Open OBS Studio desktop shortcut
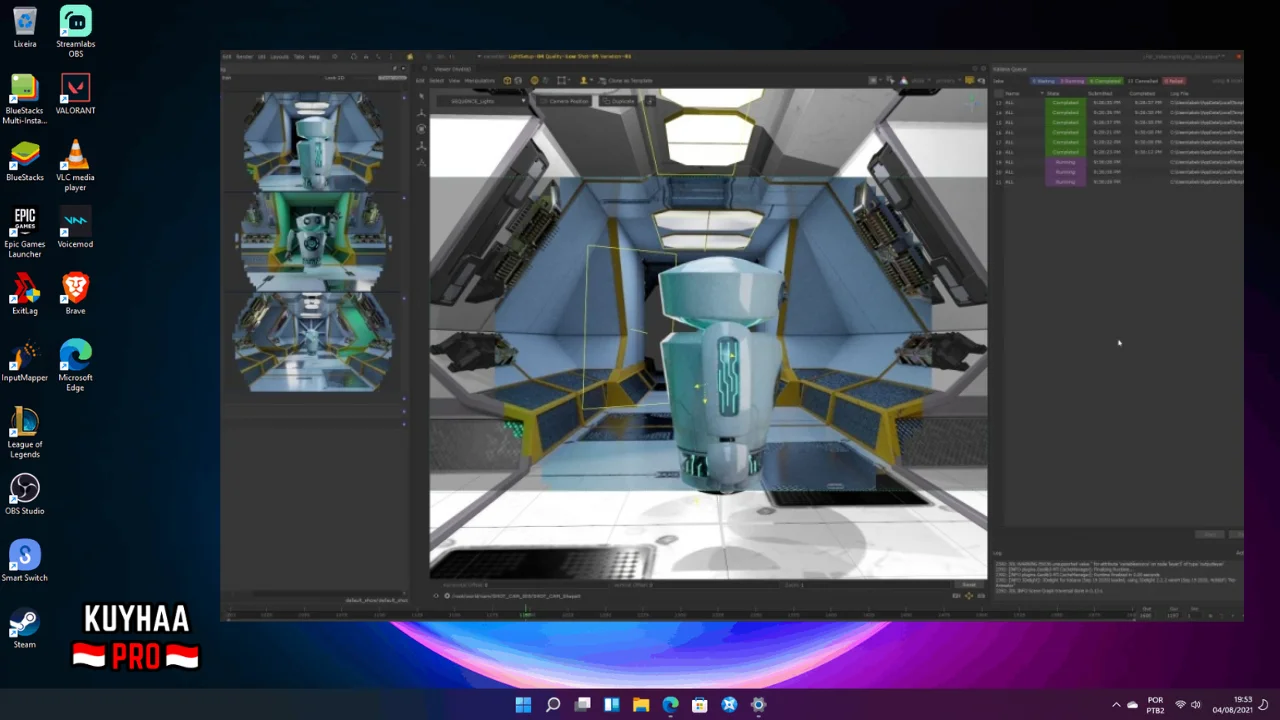Image resolution: width=1280 pixels, height=720 pixels. coord(25,495)
